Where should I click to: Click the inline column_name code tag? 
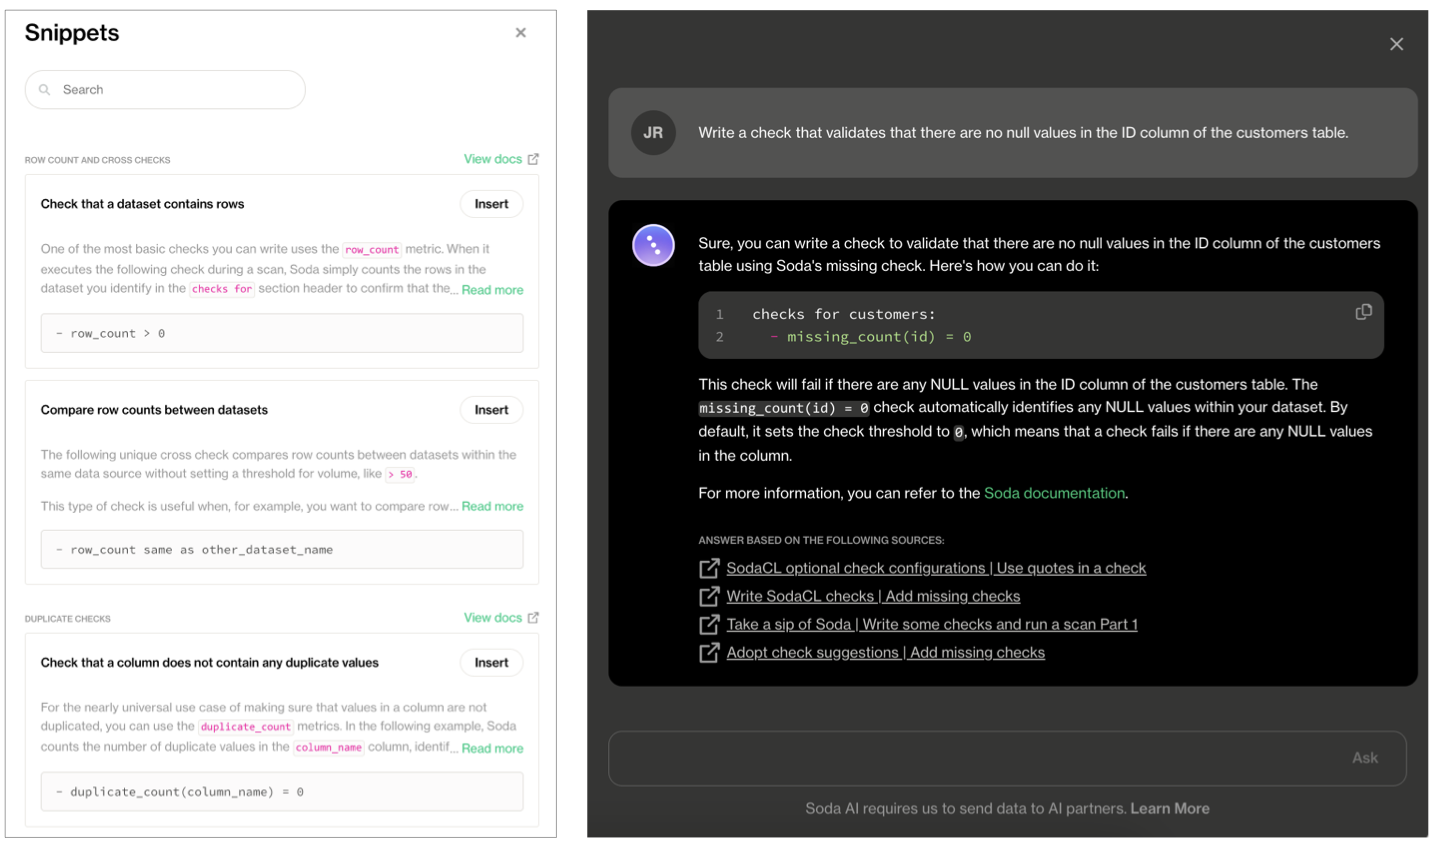(328, 747)
